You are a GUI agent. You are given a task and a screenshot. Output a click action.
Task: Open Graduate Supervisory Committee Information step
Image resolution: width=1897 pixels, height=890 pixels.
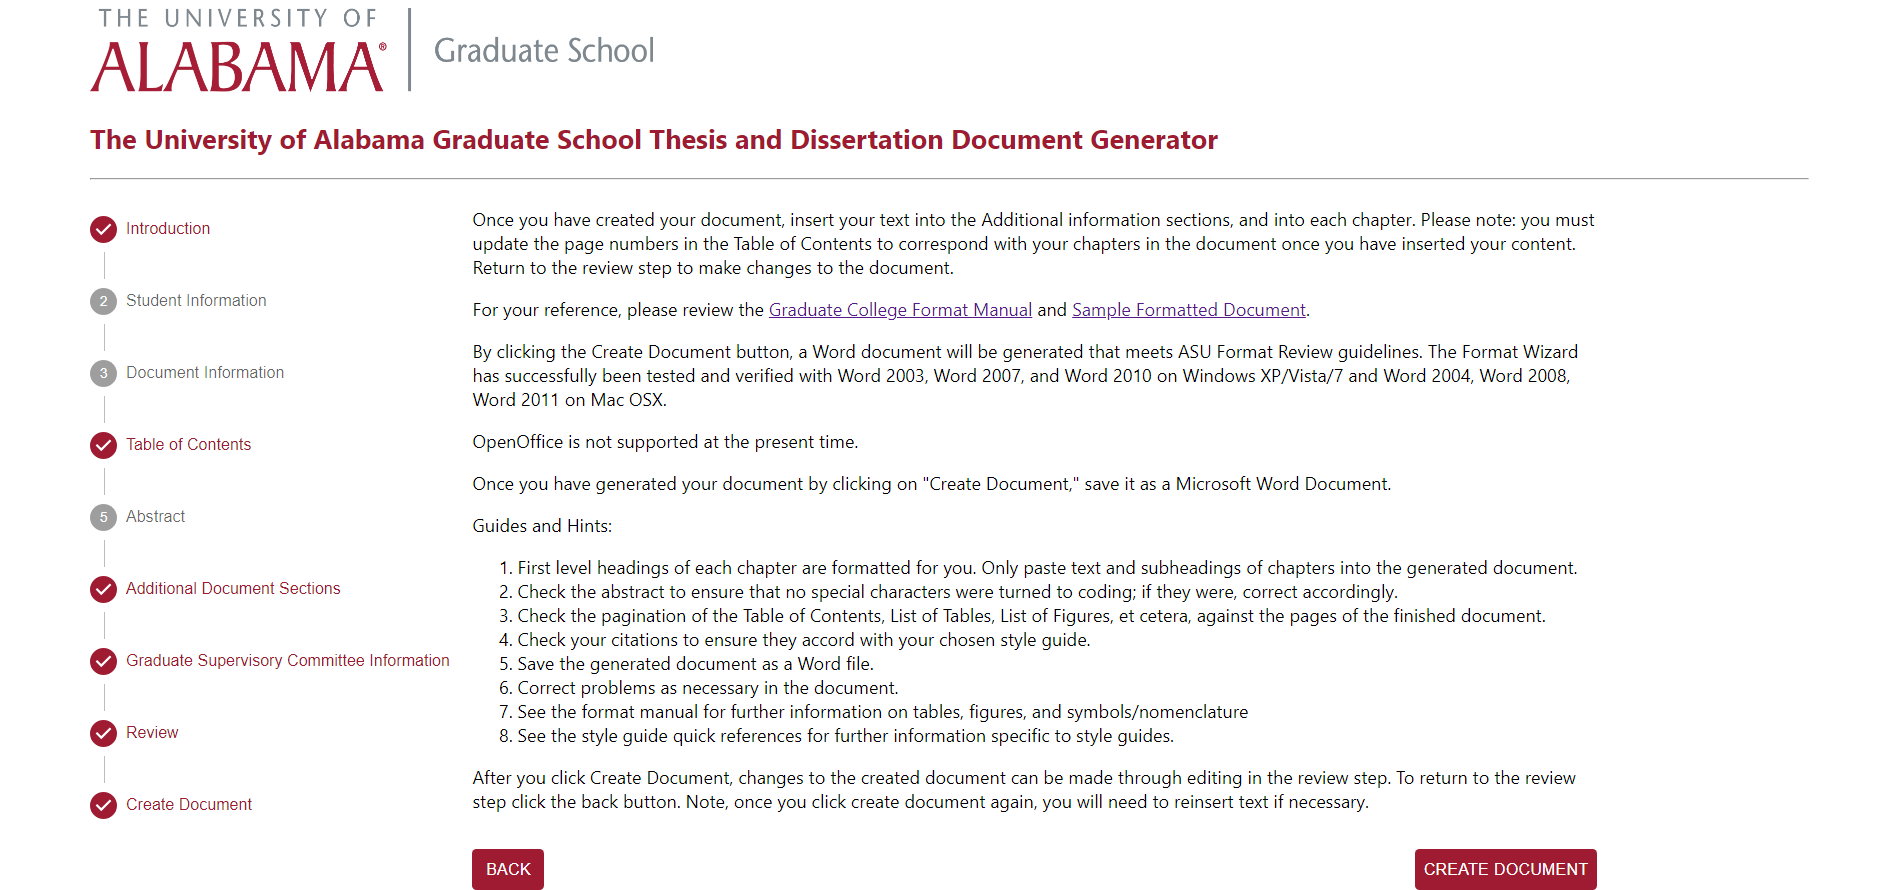(x=287, y=661)
